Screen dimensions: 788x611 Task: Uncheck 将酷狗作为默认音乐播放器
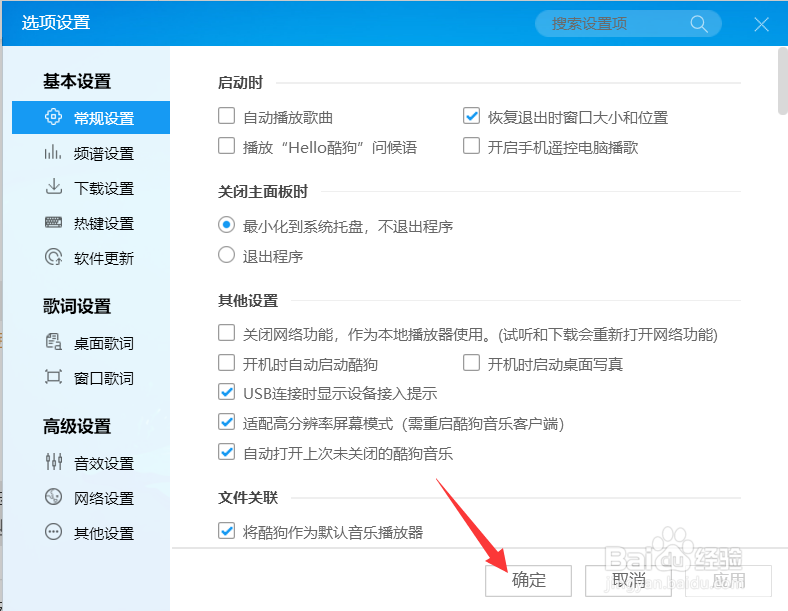226,531
